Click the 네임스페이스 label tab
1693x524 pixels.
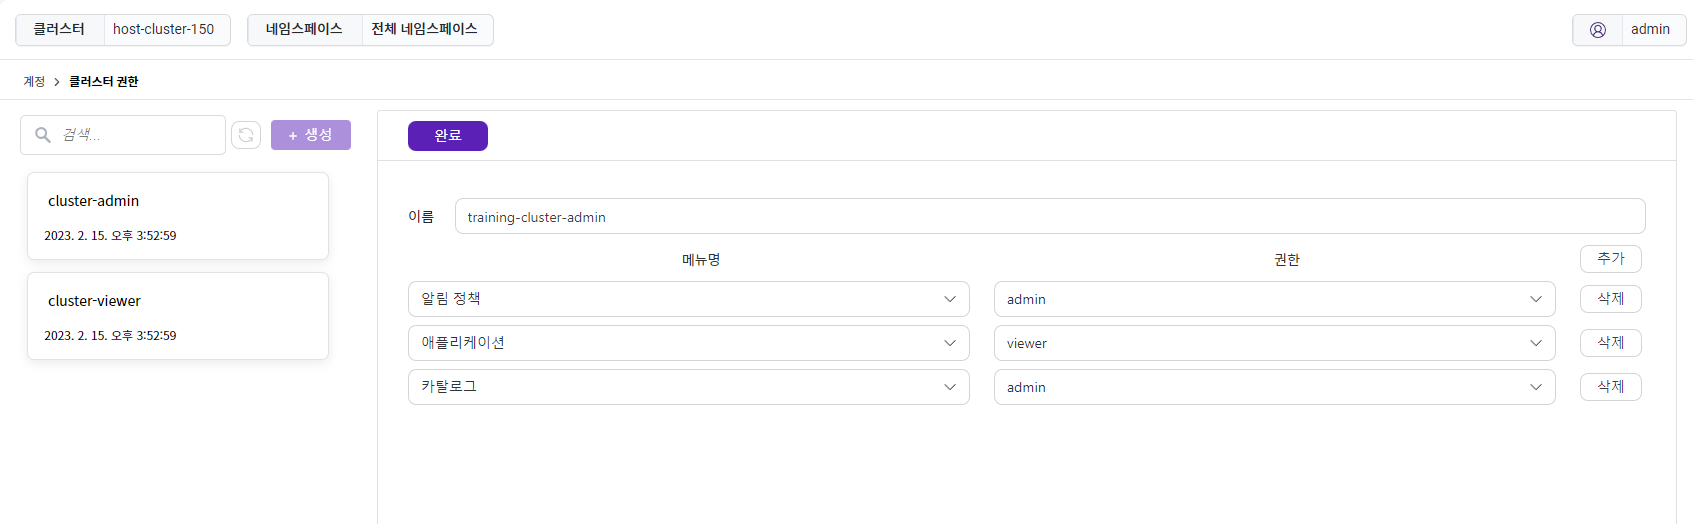tap(305, 30)
